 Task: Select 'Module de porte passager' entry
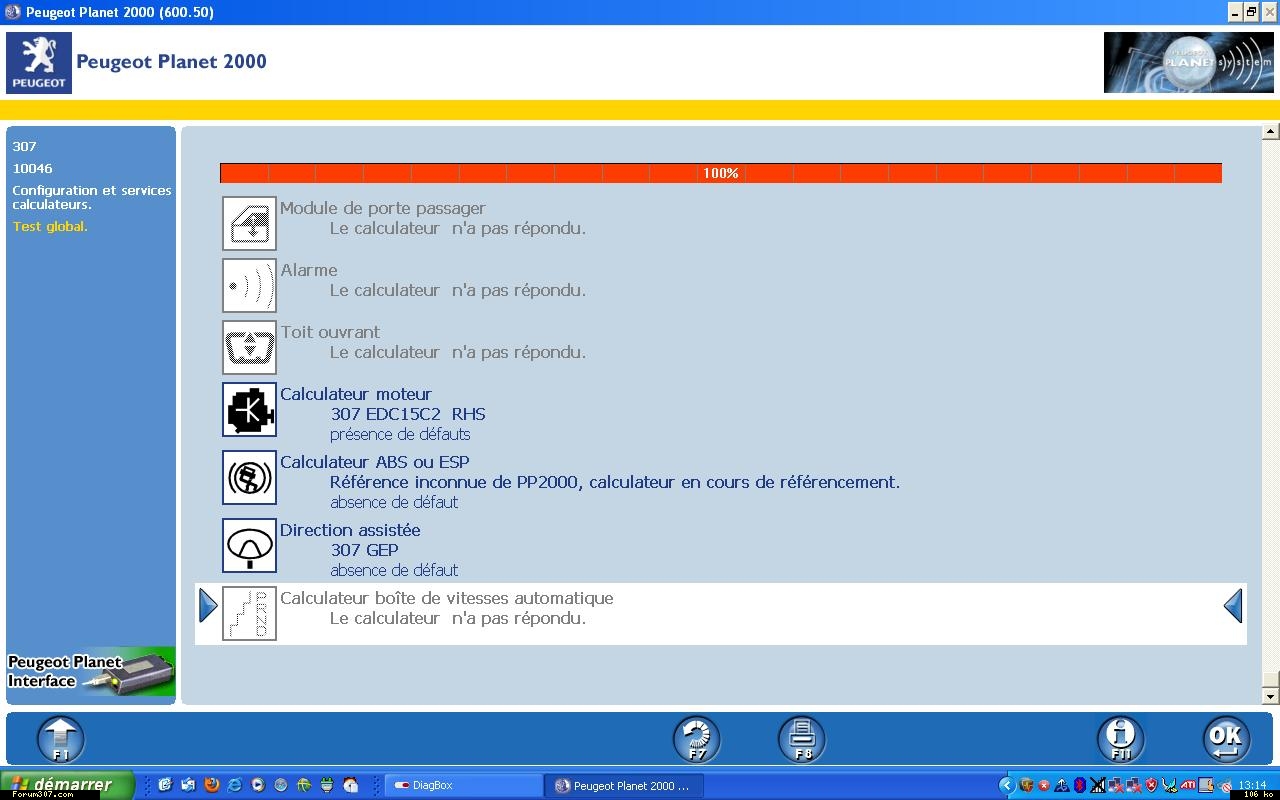[x=383, y=208]
